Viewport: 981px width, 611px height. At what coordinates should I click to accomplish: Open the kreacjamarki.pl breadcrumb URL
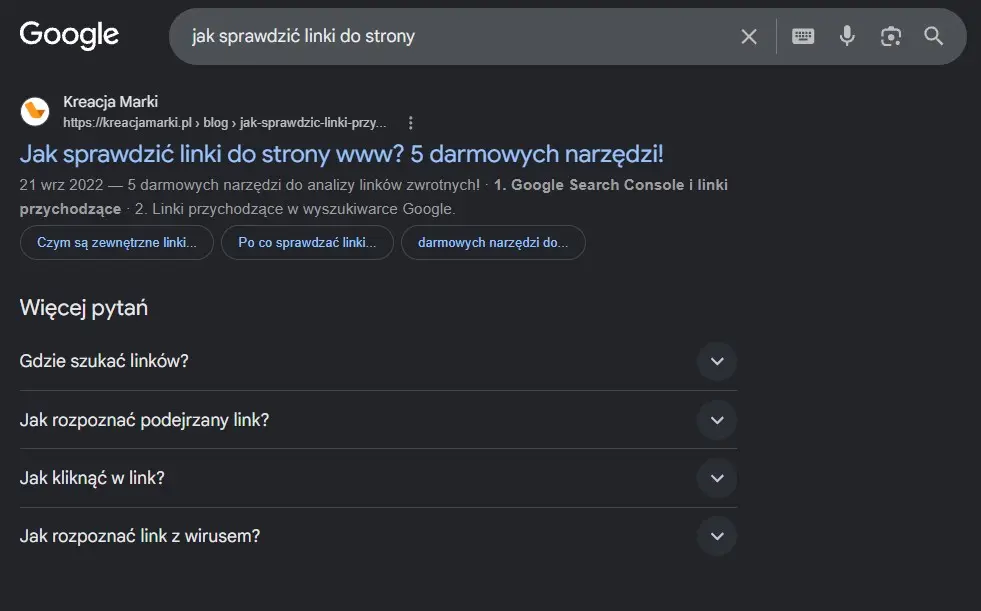click(225, 123)
